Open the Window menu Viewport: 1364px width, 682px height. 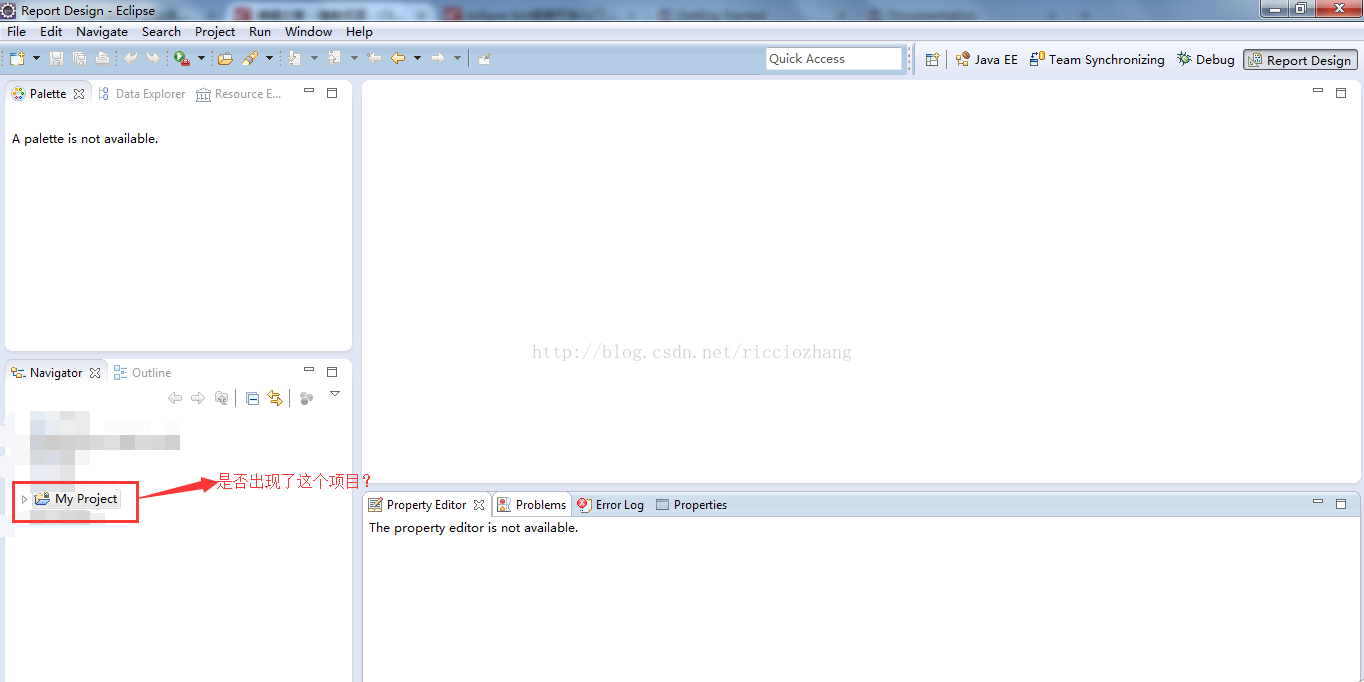coord(308,32)
